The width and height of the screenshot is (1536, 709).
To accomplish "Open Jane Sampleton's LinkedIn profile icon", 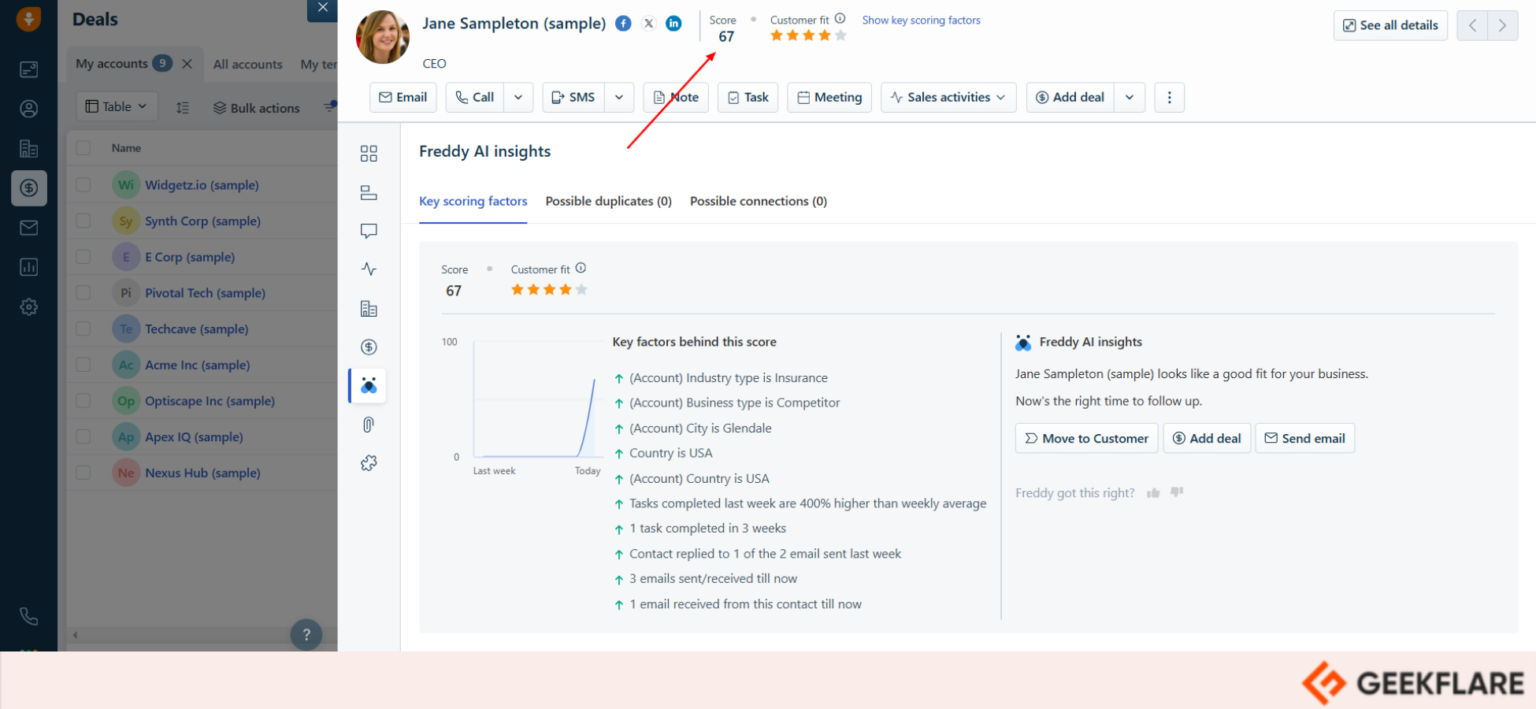I will click(674, 23).
